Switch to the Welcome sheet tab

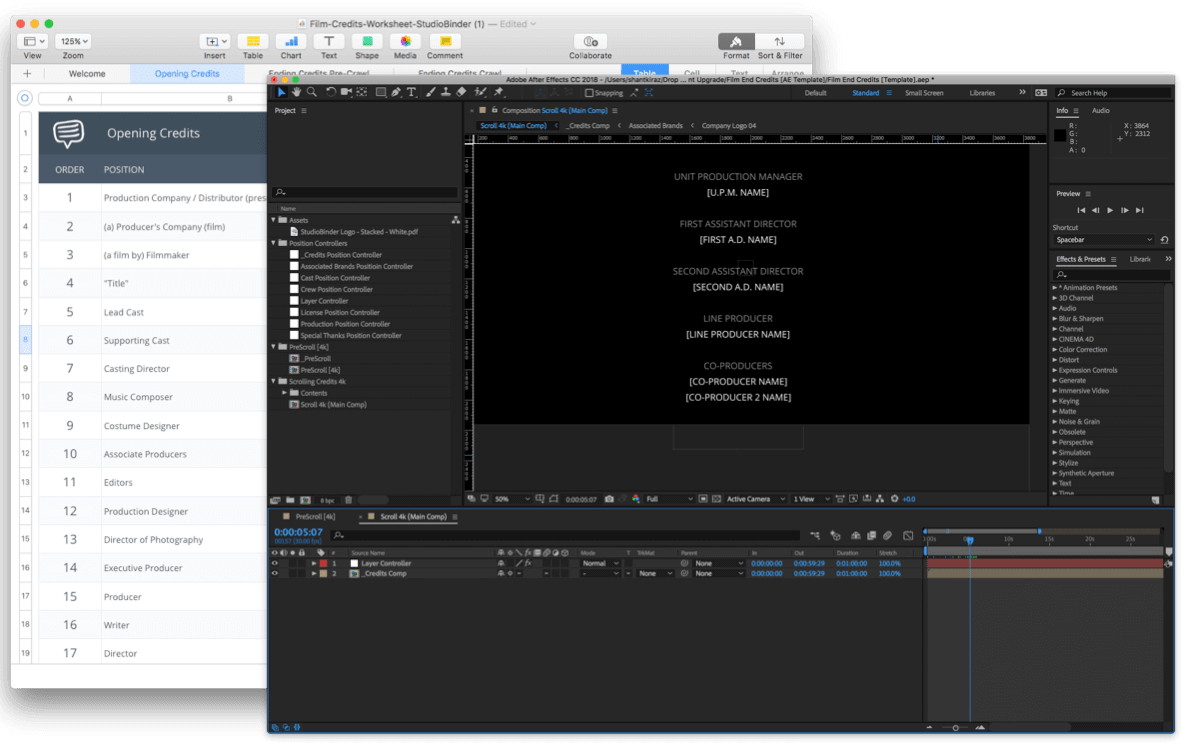tap(87, 74)
